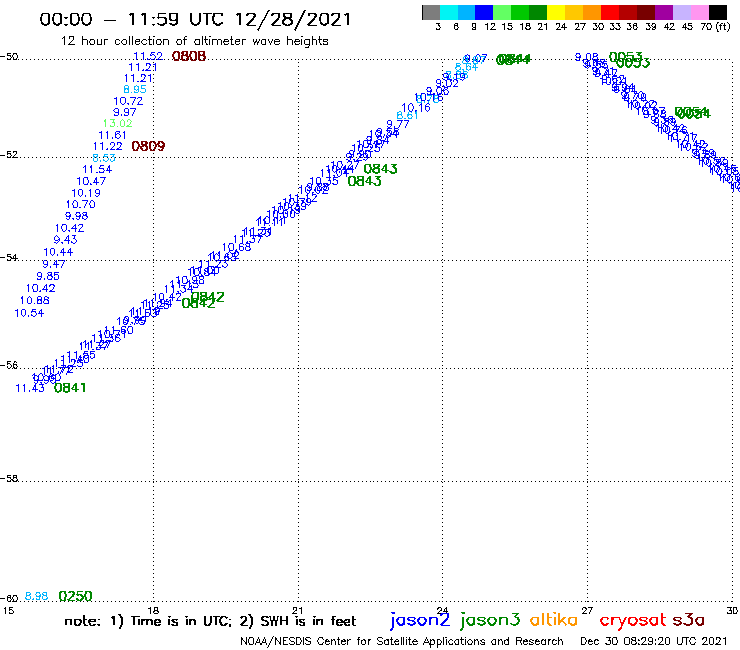The height and width of the screenshot is (650, 740).
Task: Click the light blue wave height 8.95
Action: [135, 89]
